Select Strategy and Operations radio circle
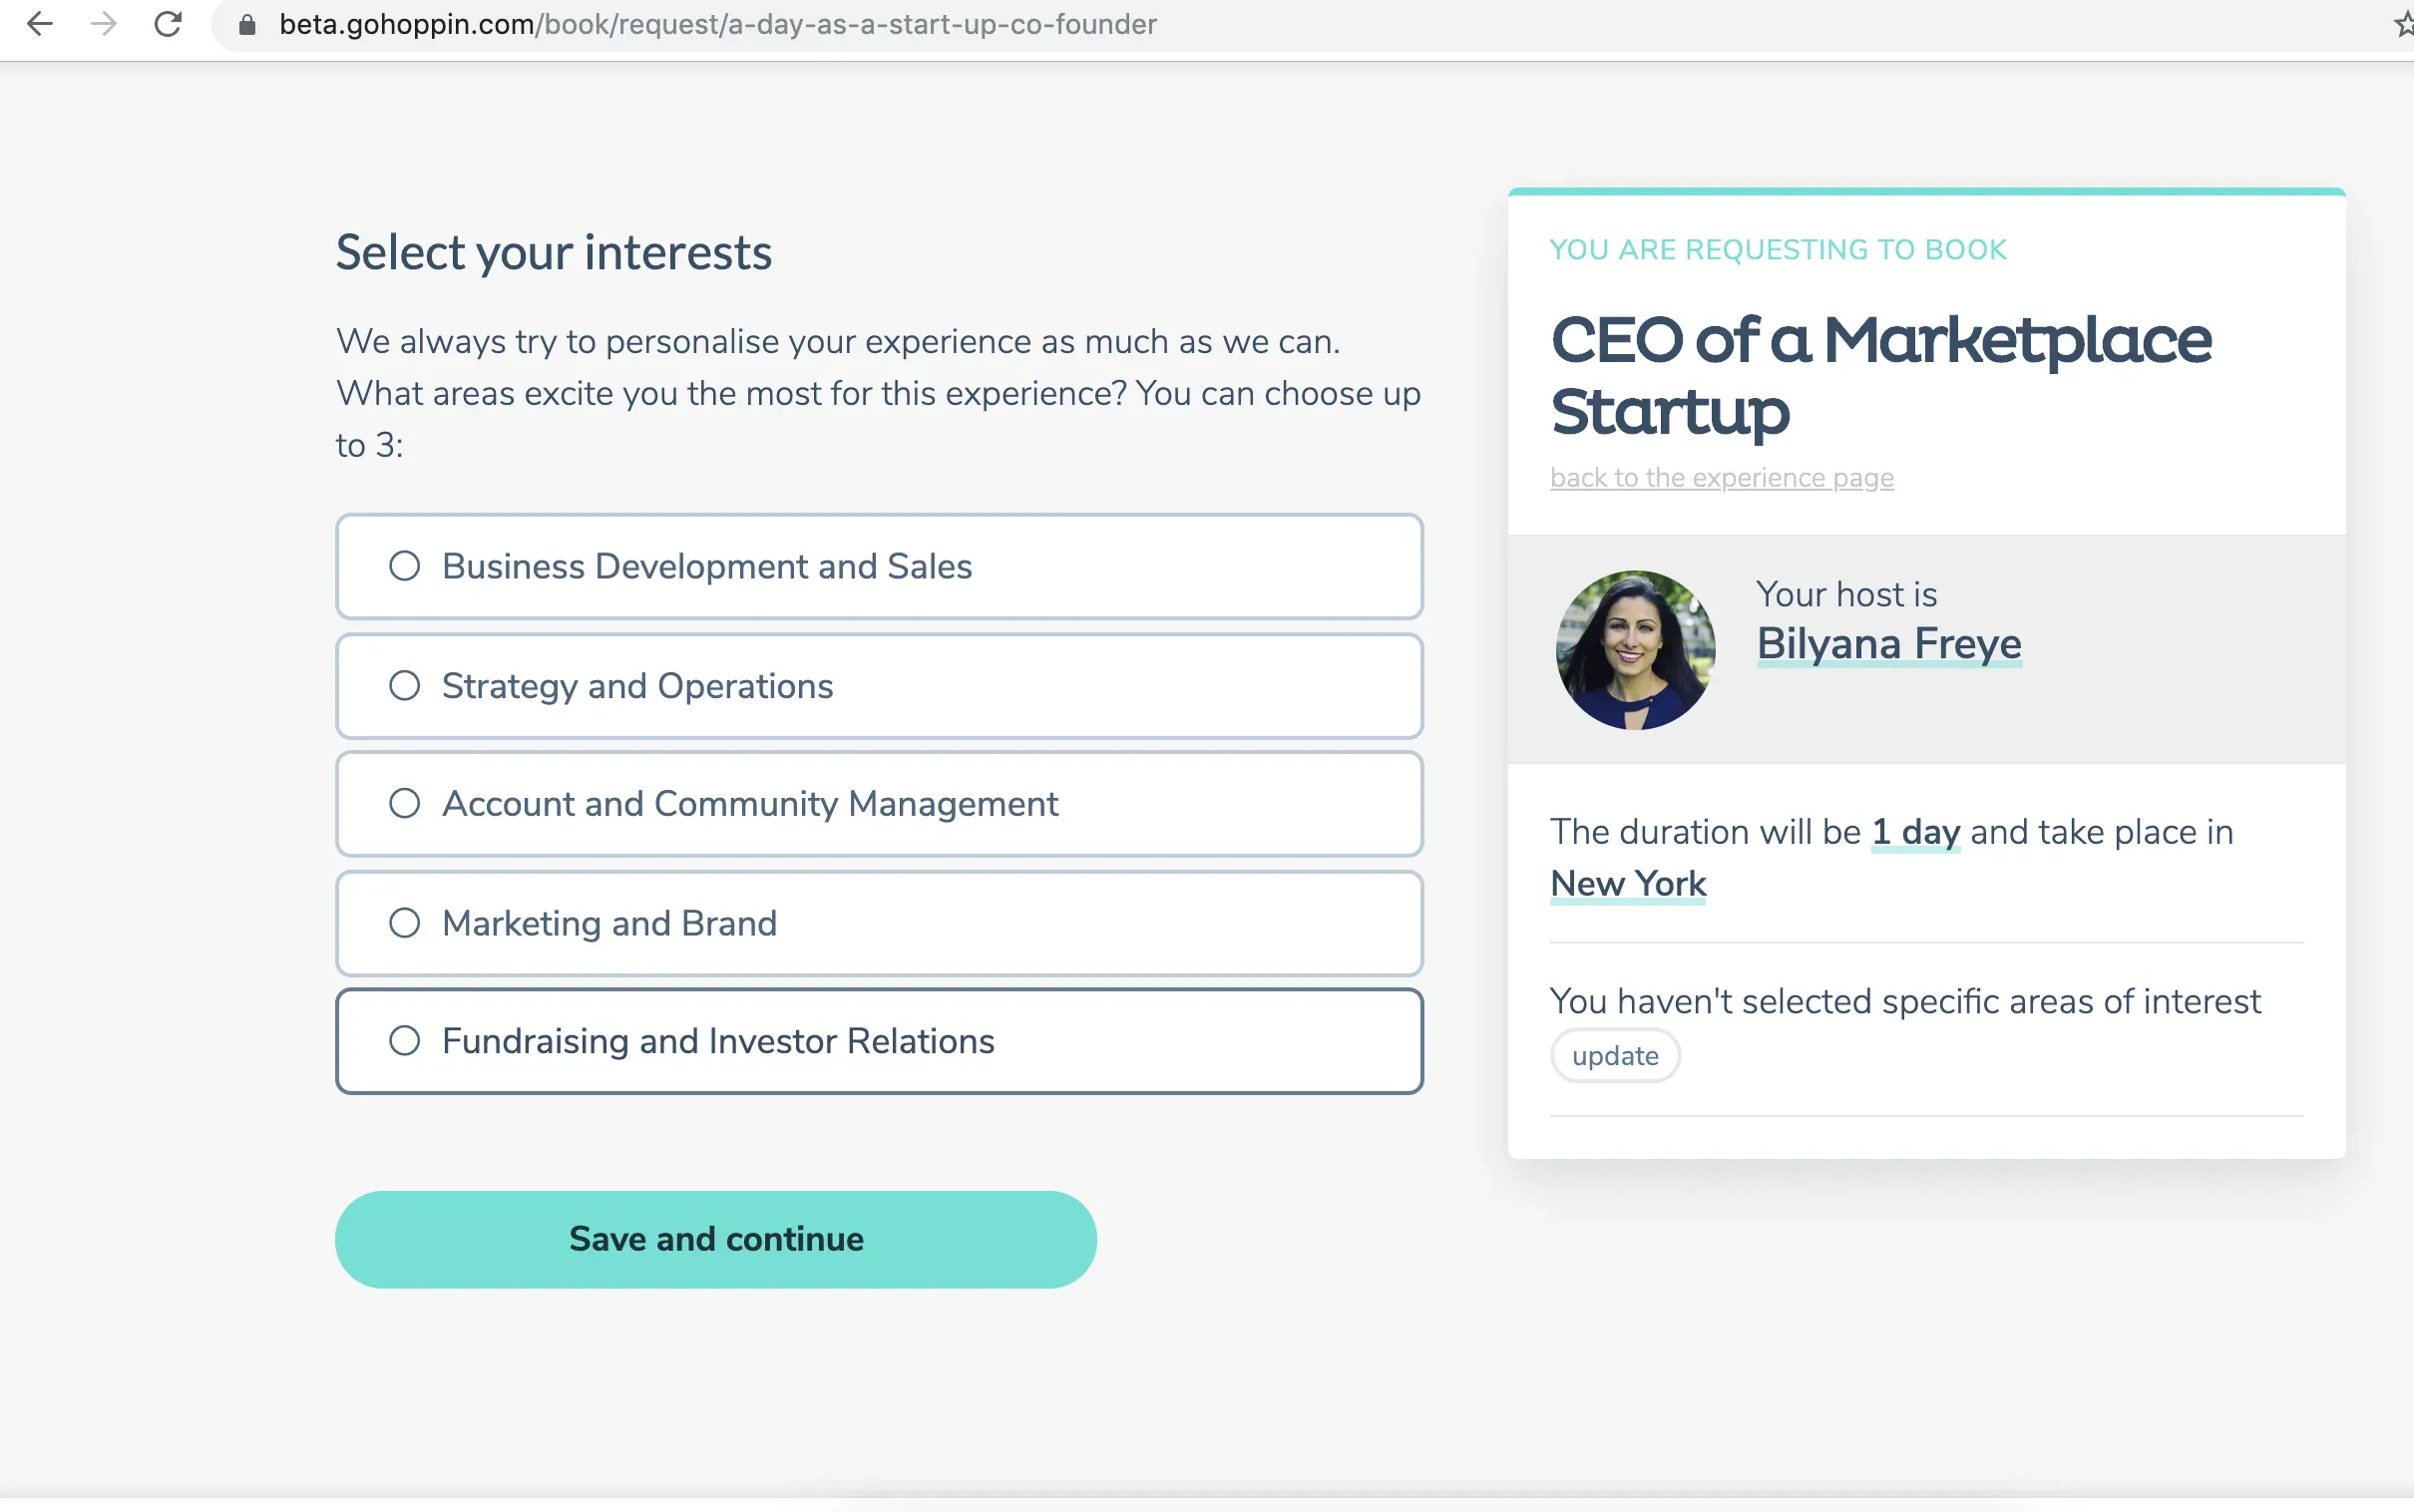 click(x=404, y=686)
